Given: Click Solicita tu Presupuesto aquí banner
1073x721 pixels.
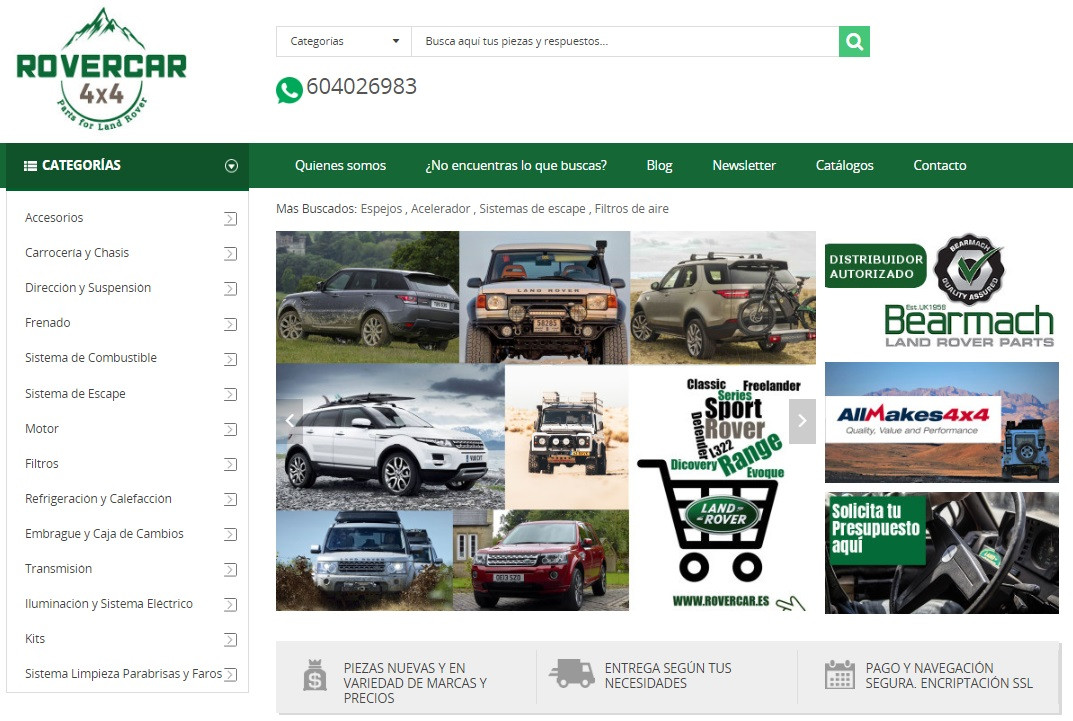Looking at the screenshot, I should click(942, 553).
